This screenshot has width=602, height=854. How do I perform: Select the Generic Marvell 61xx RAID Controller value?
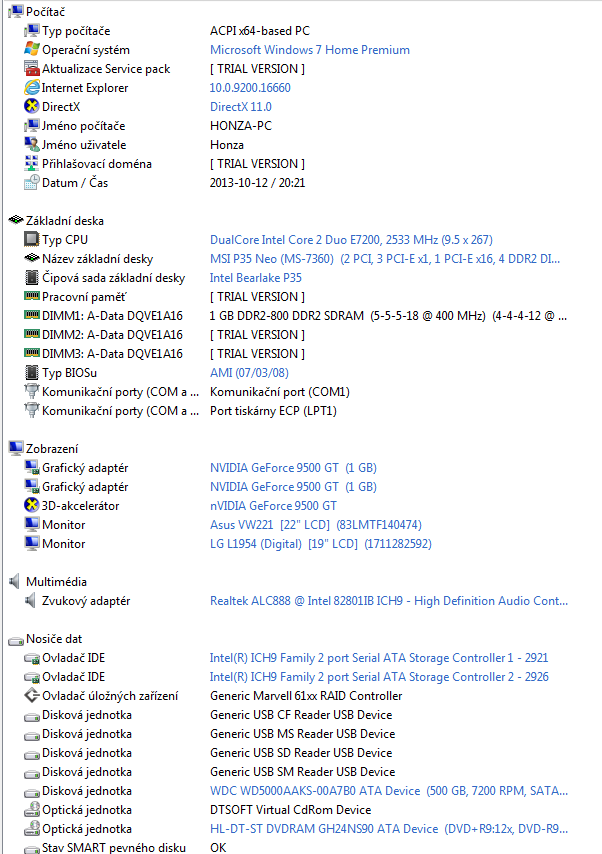[x=306, y=696]
